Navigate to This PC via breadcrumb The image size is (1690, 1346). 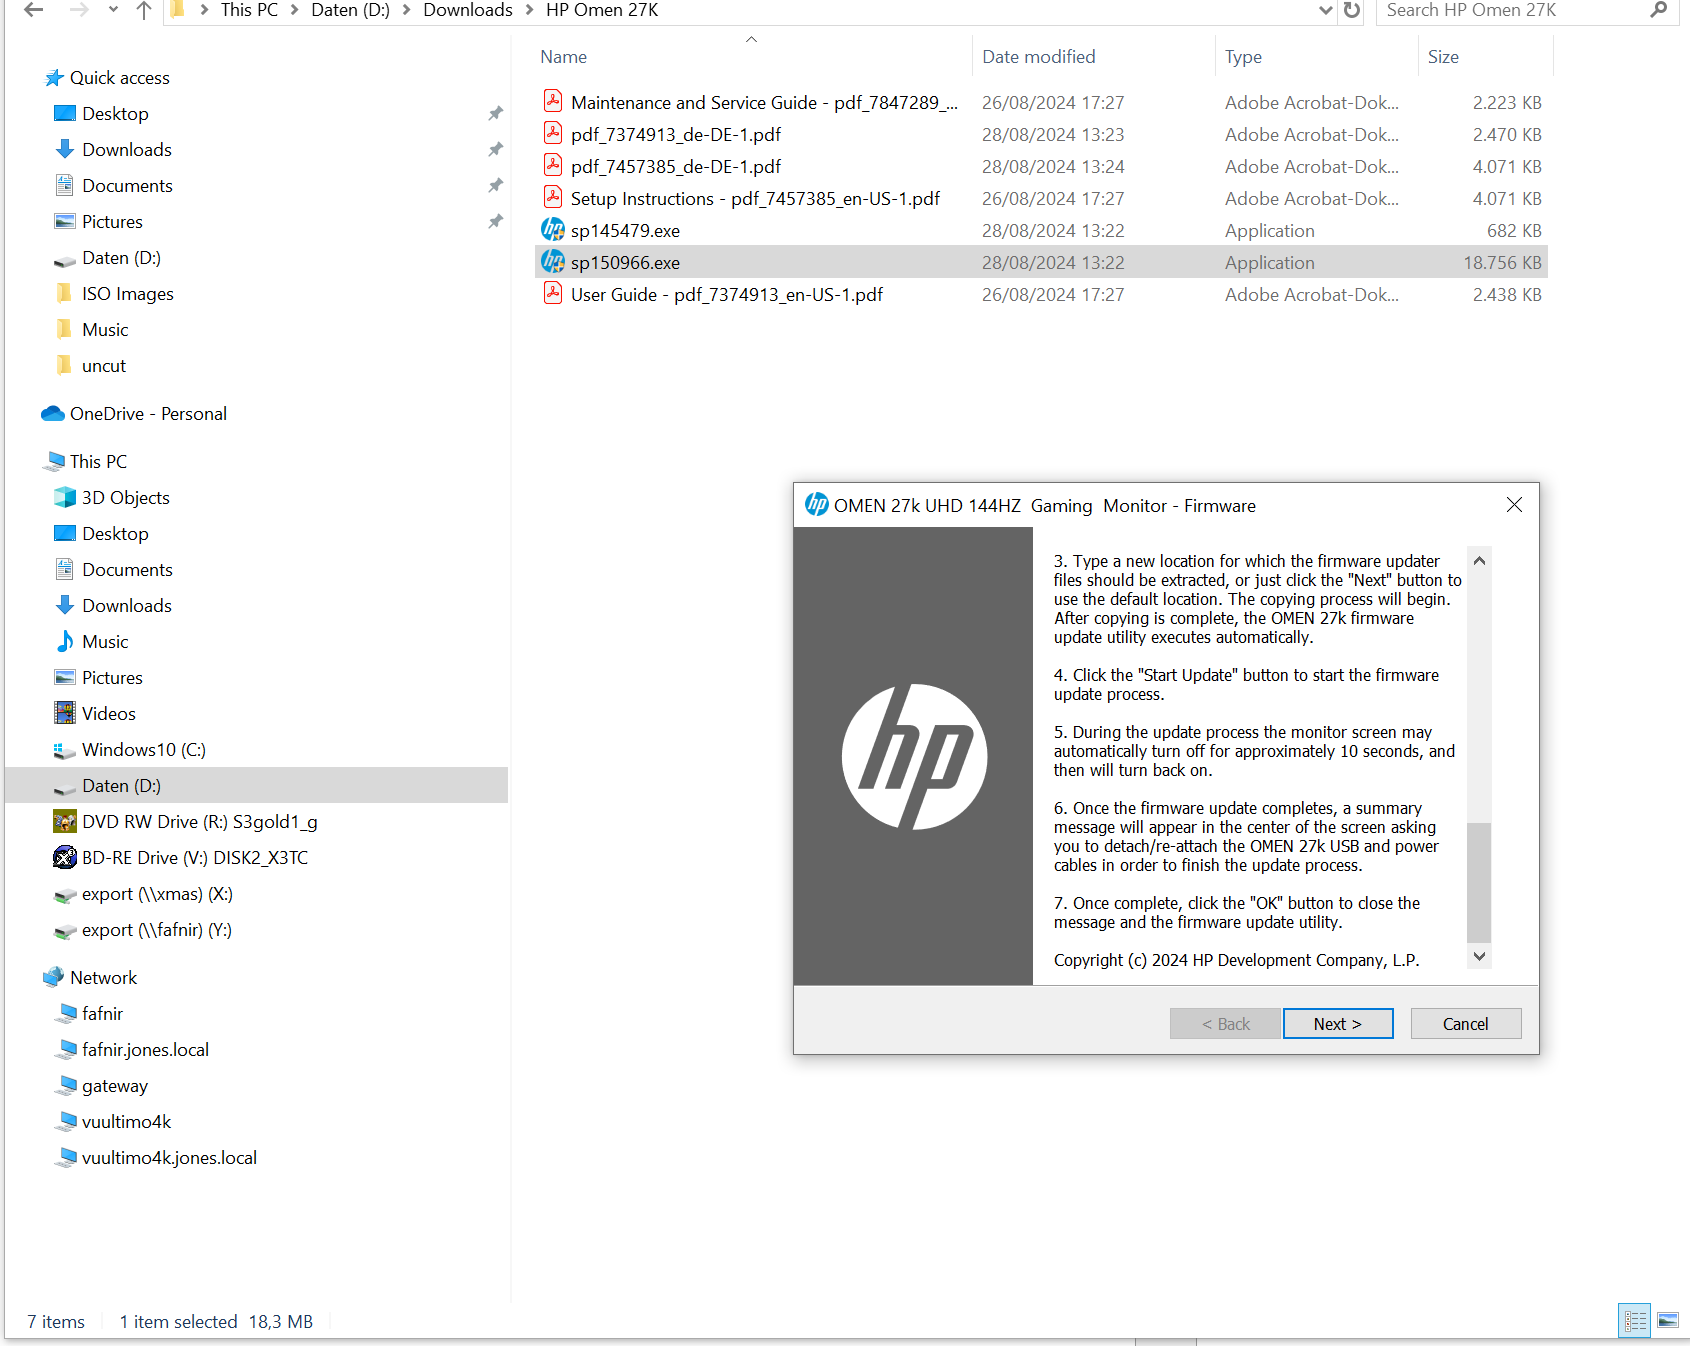click(x=248, y=10)
